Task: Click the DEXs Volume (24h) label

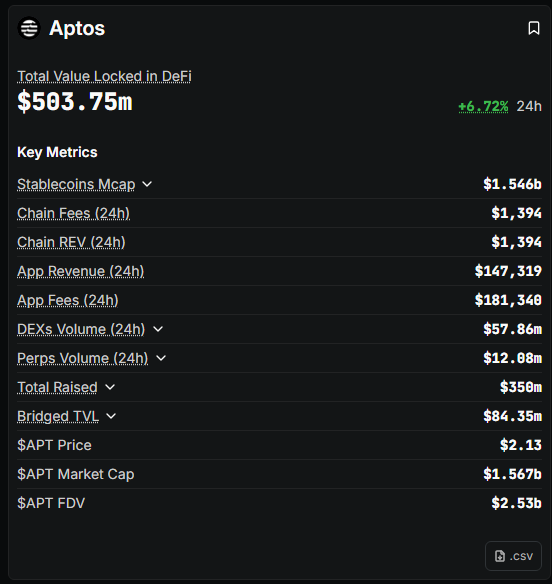Action: (x=81, y=330)
